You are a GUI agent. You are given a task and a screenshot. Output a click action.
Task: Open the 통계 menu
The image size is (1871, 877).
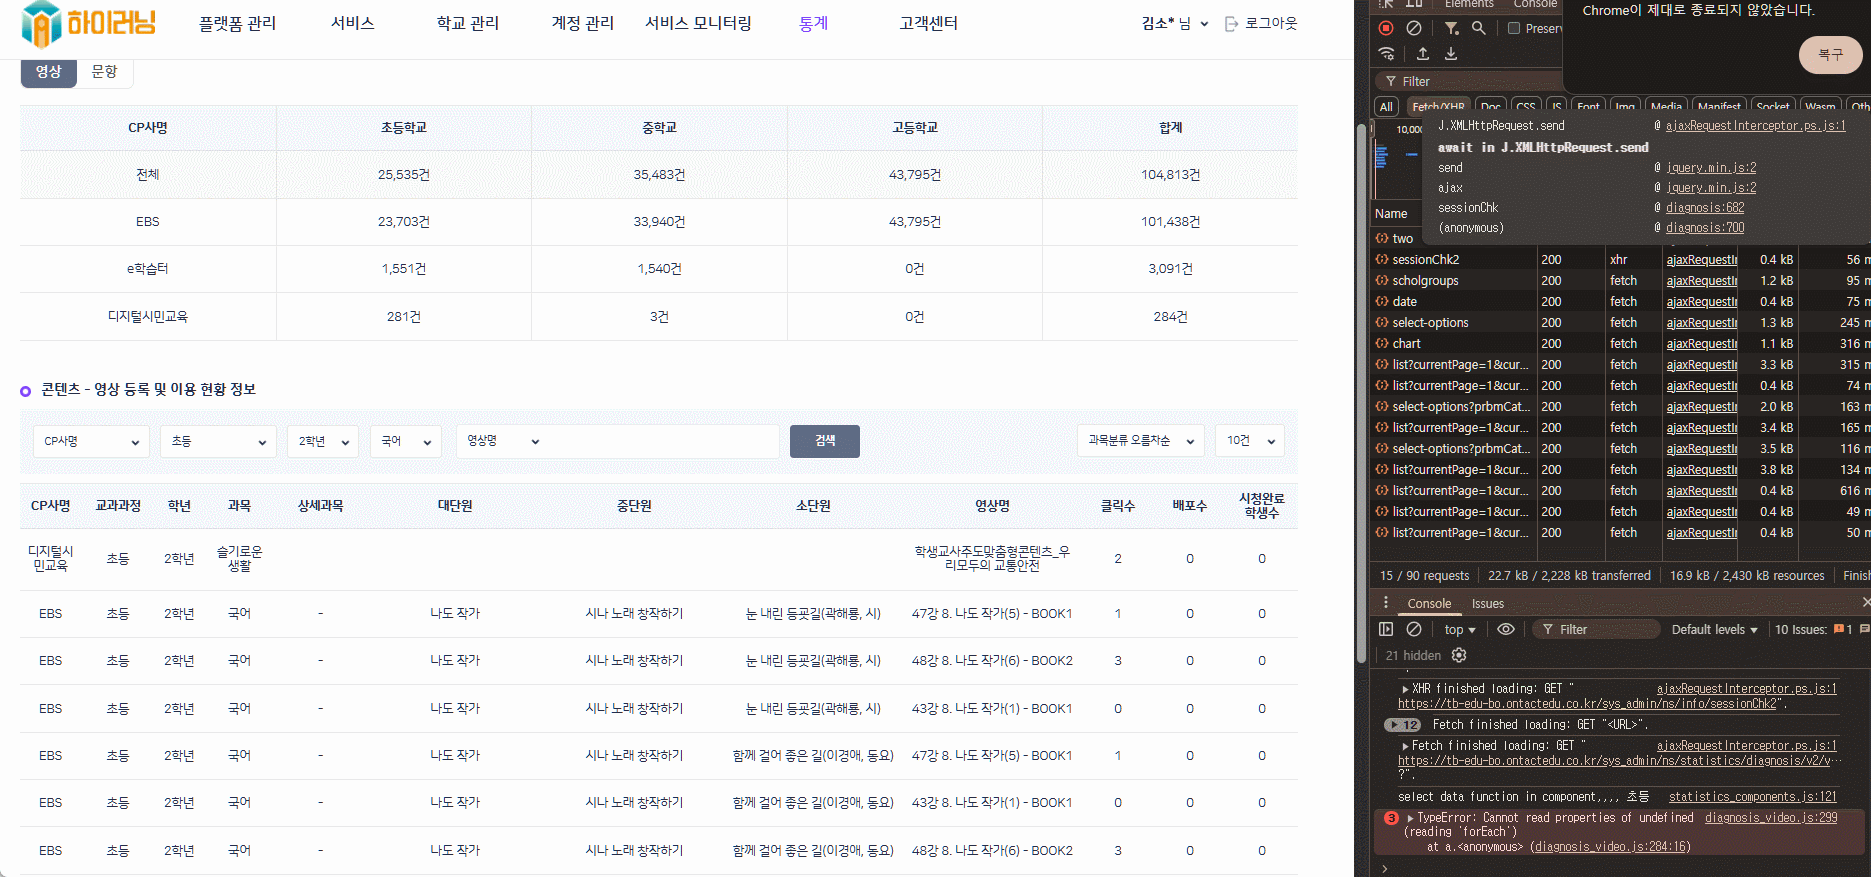click(x=813, y=23)
